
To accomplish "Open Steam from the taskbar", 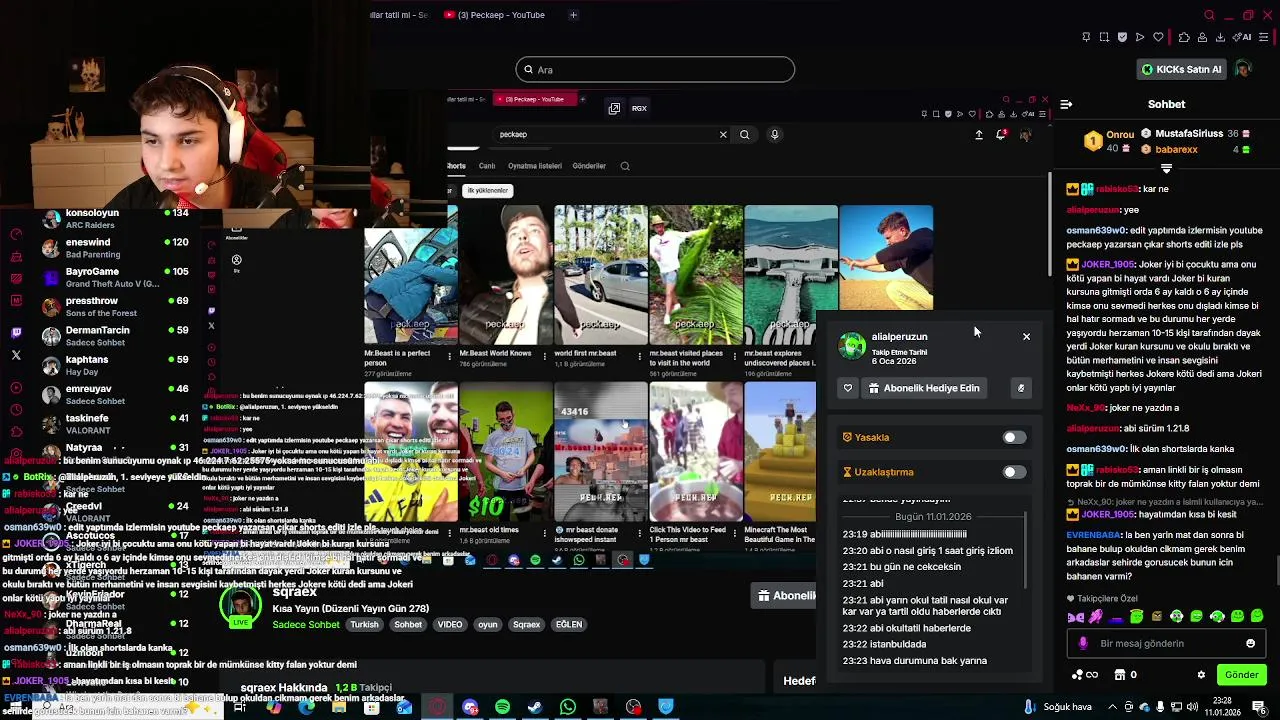I will point(535,707).
